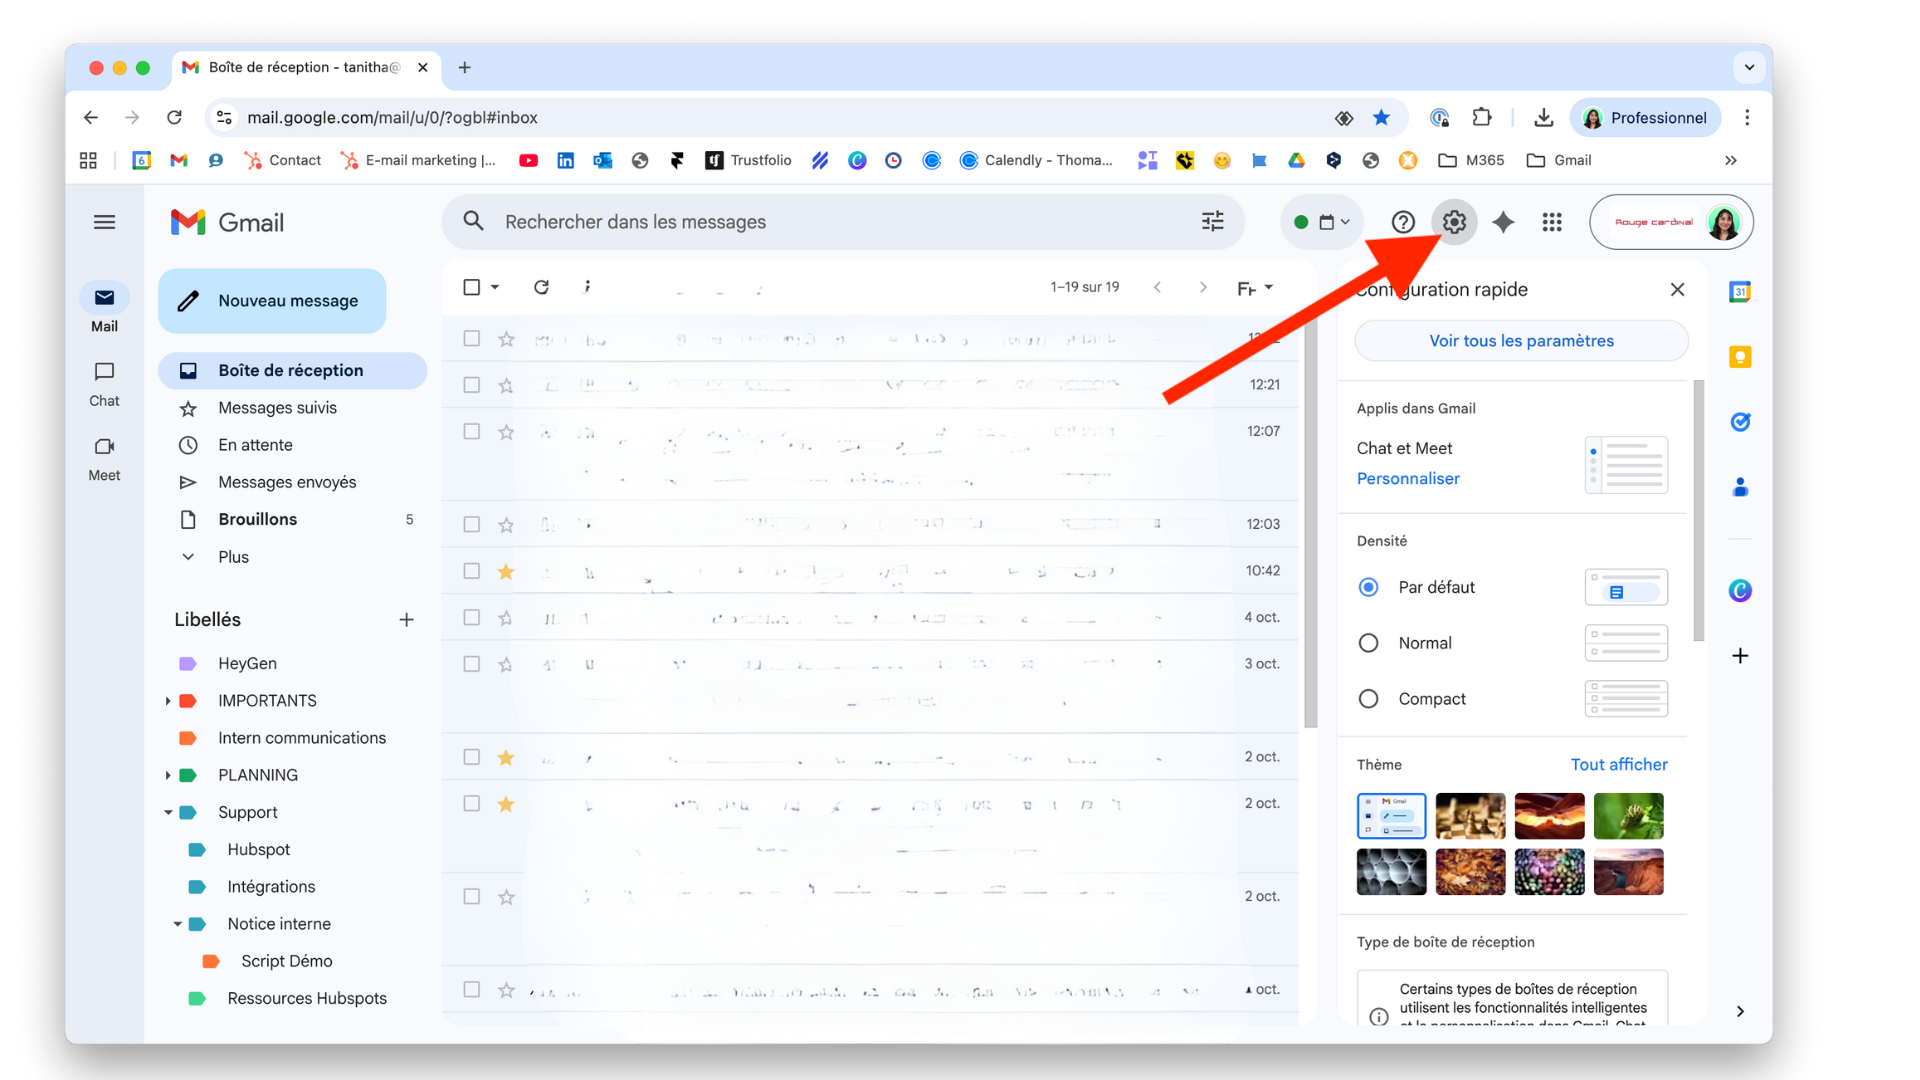Toggle the main menu hamburger icon
This screenshot has height=1080, width=1920.
104,222
